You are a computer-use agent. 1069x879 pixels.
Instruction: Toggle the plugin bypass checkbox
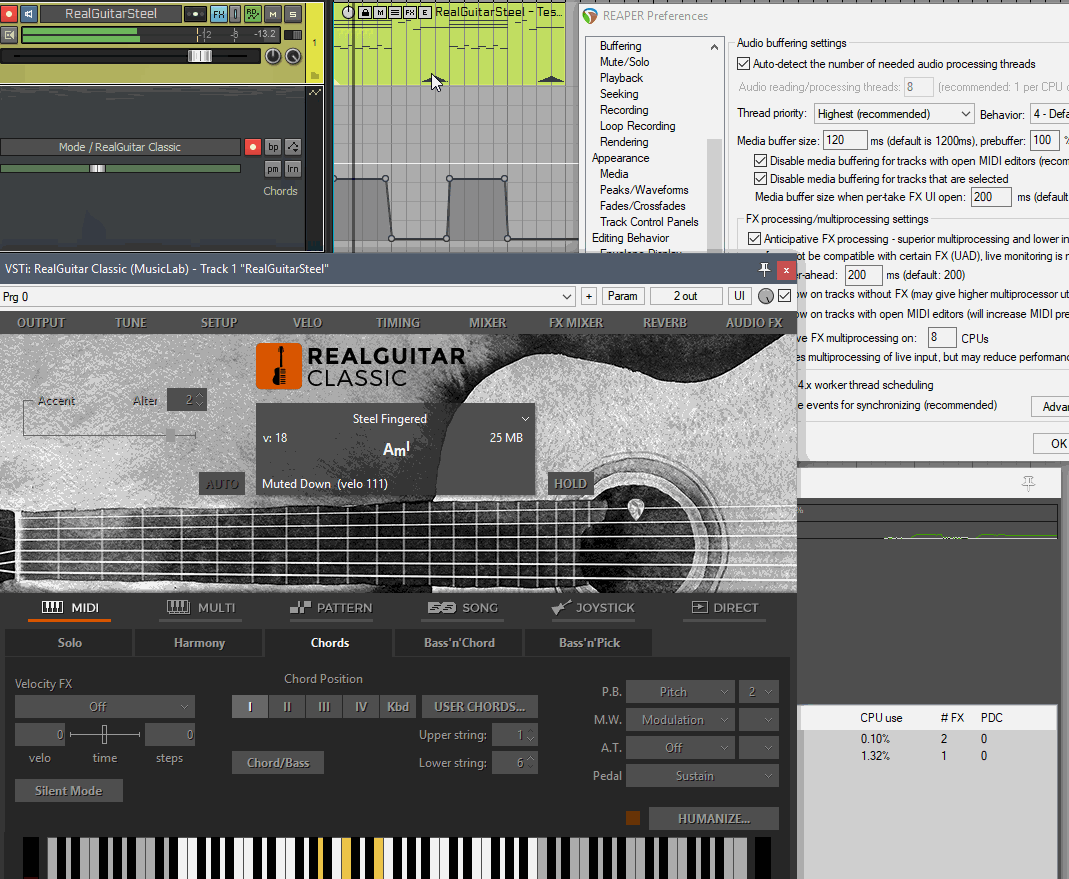[x=785, y=296]
